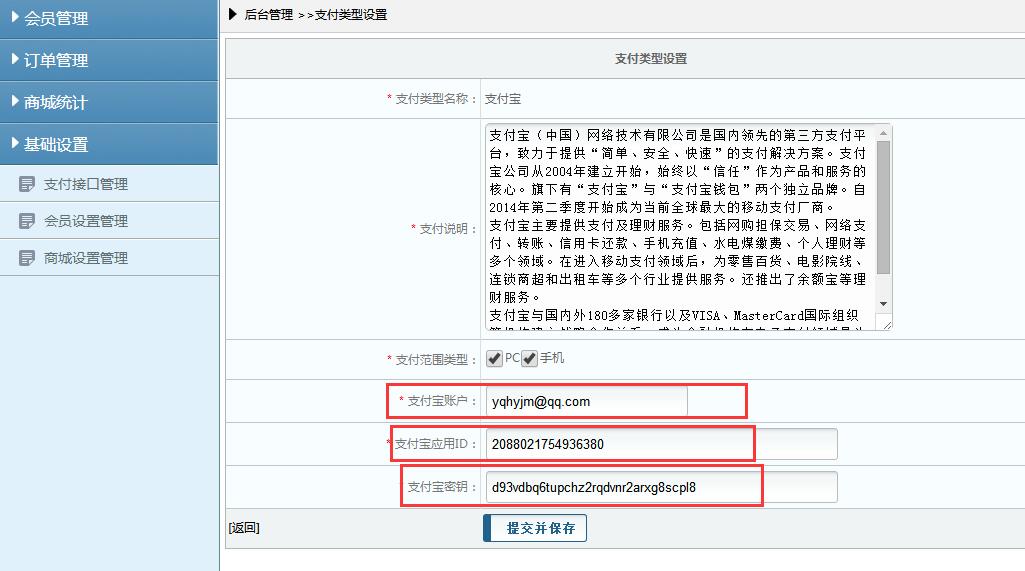This screenshot has width=1025, height=571.
Task: Toggle the 手机 payment range checkbox
Action: click(529, 358)
